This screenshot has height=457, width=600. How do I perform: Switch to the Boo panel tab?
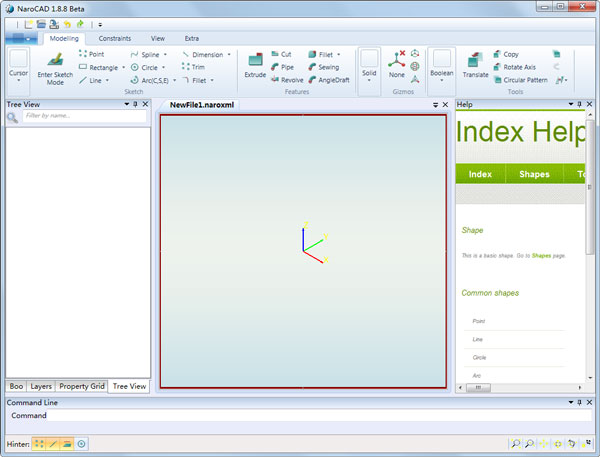click(x=16, y=387)
